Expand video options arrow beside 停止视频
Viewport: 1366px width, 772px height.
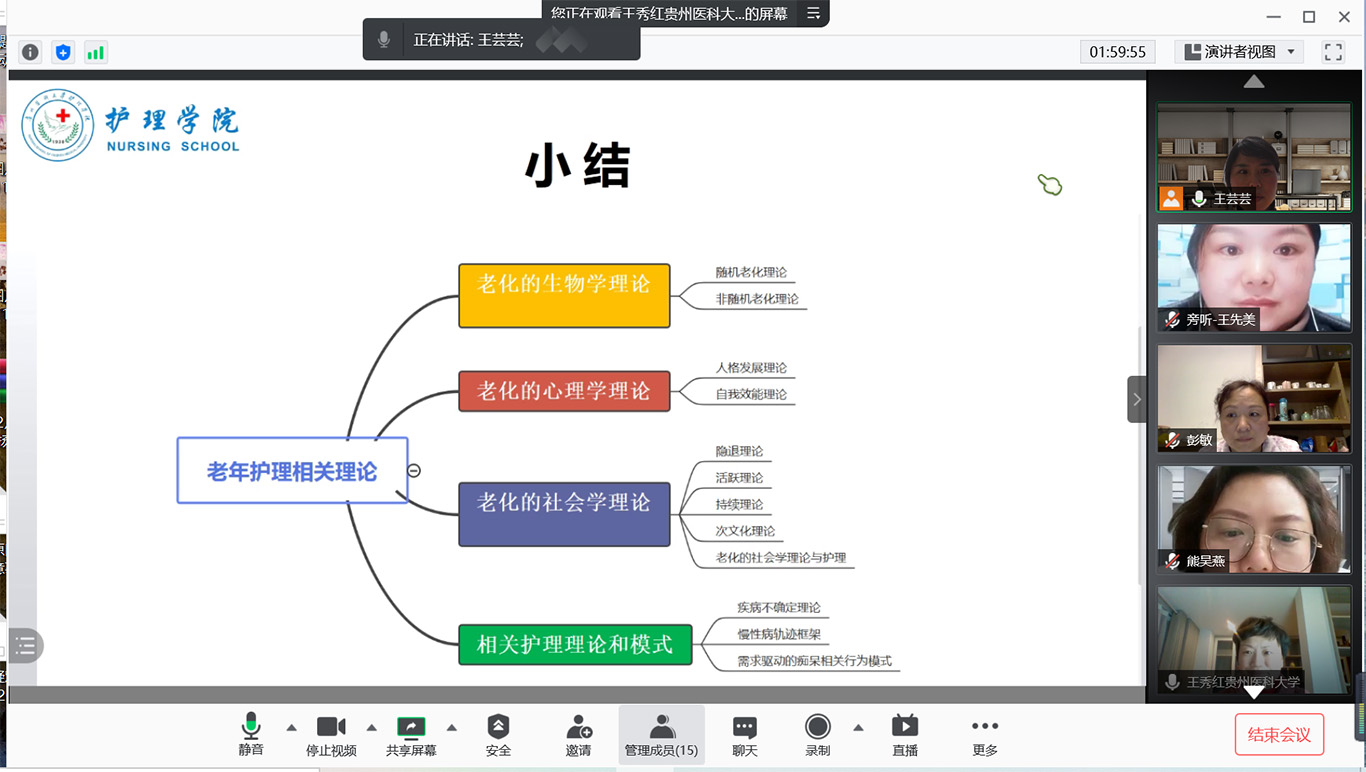click(x=371, y=727)
